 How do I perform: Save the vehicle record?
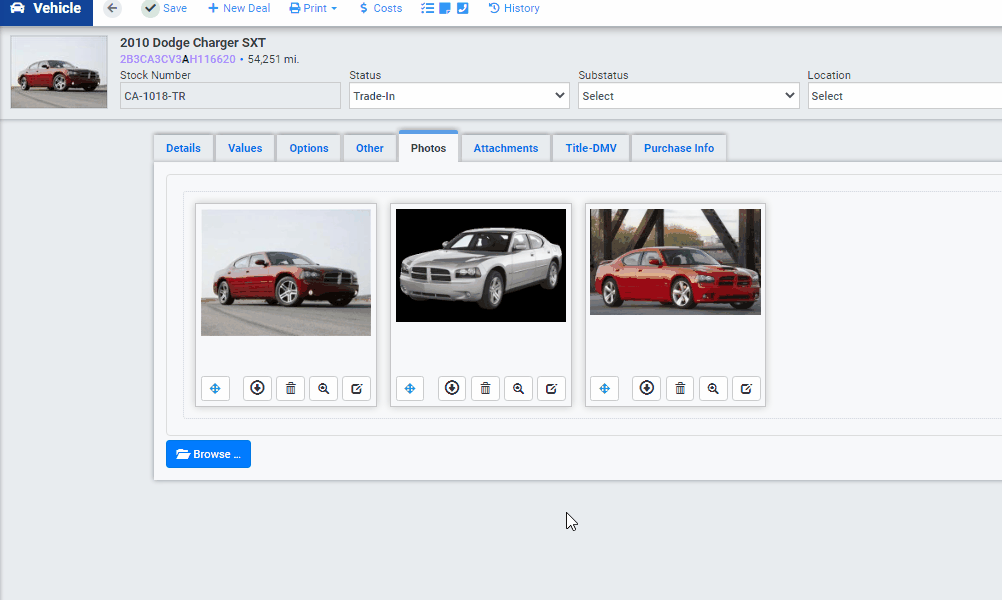point(165,8)
